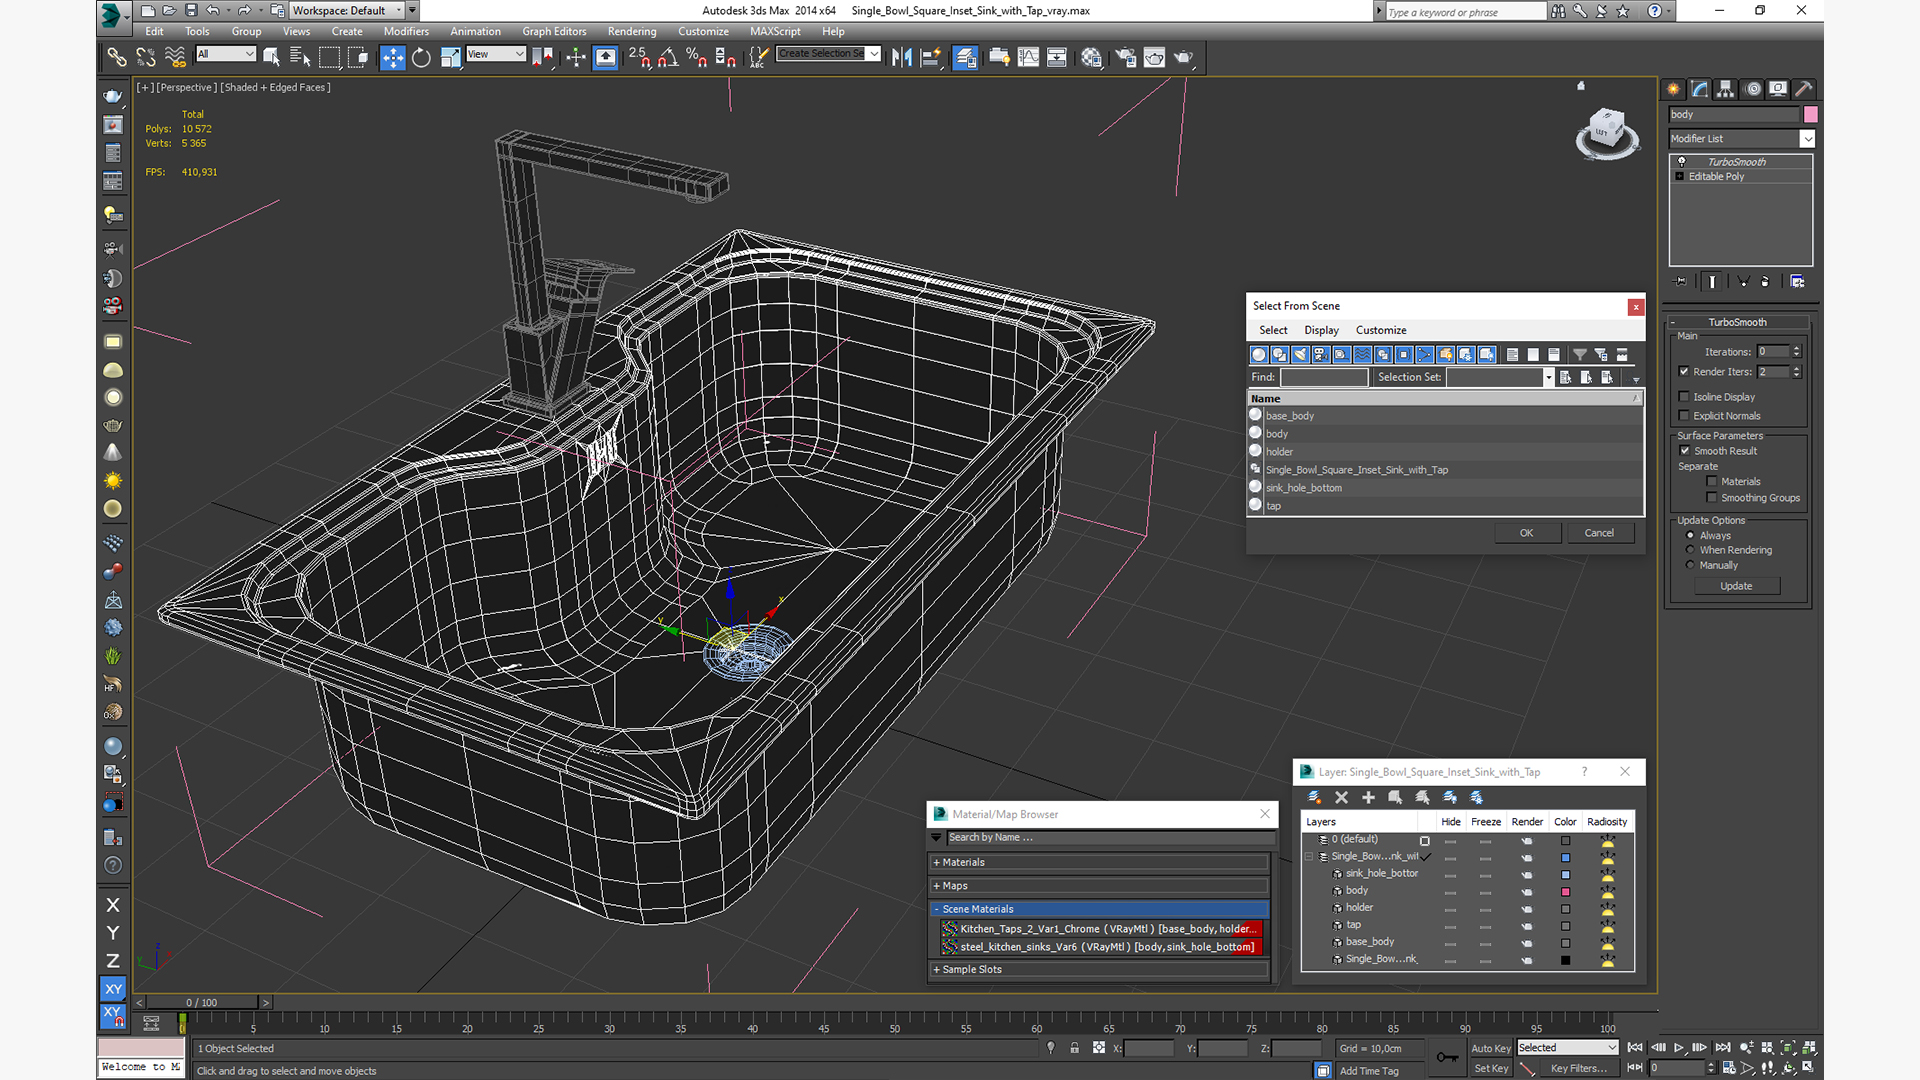Open the Render Setup teapot icon
Image resolution: width=1920 pixels, height=1080 pixels.
click(1125, 57)
